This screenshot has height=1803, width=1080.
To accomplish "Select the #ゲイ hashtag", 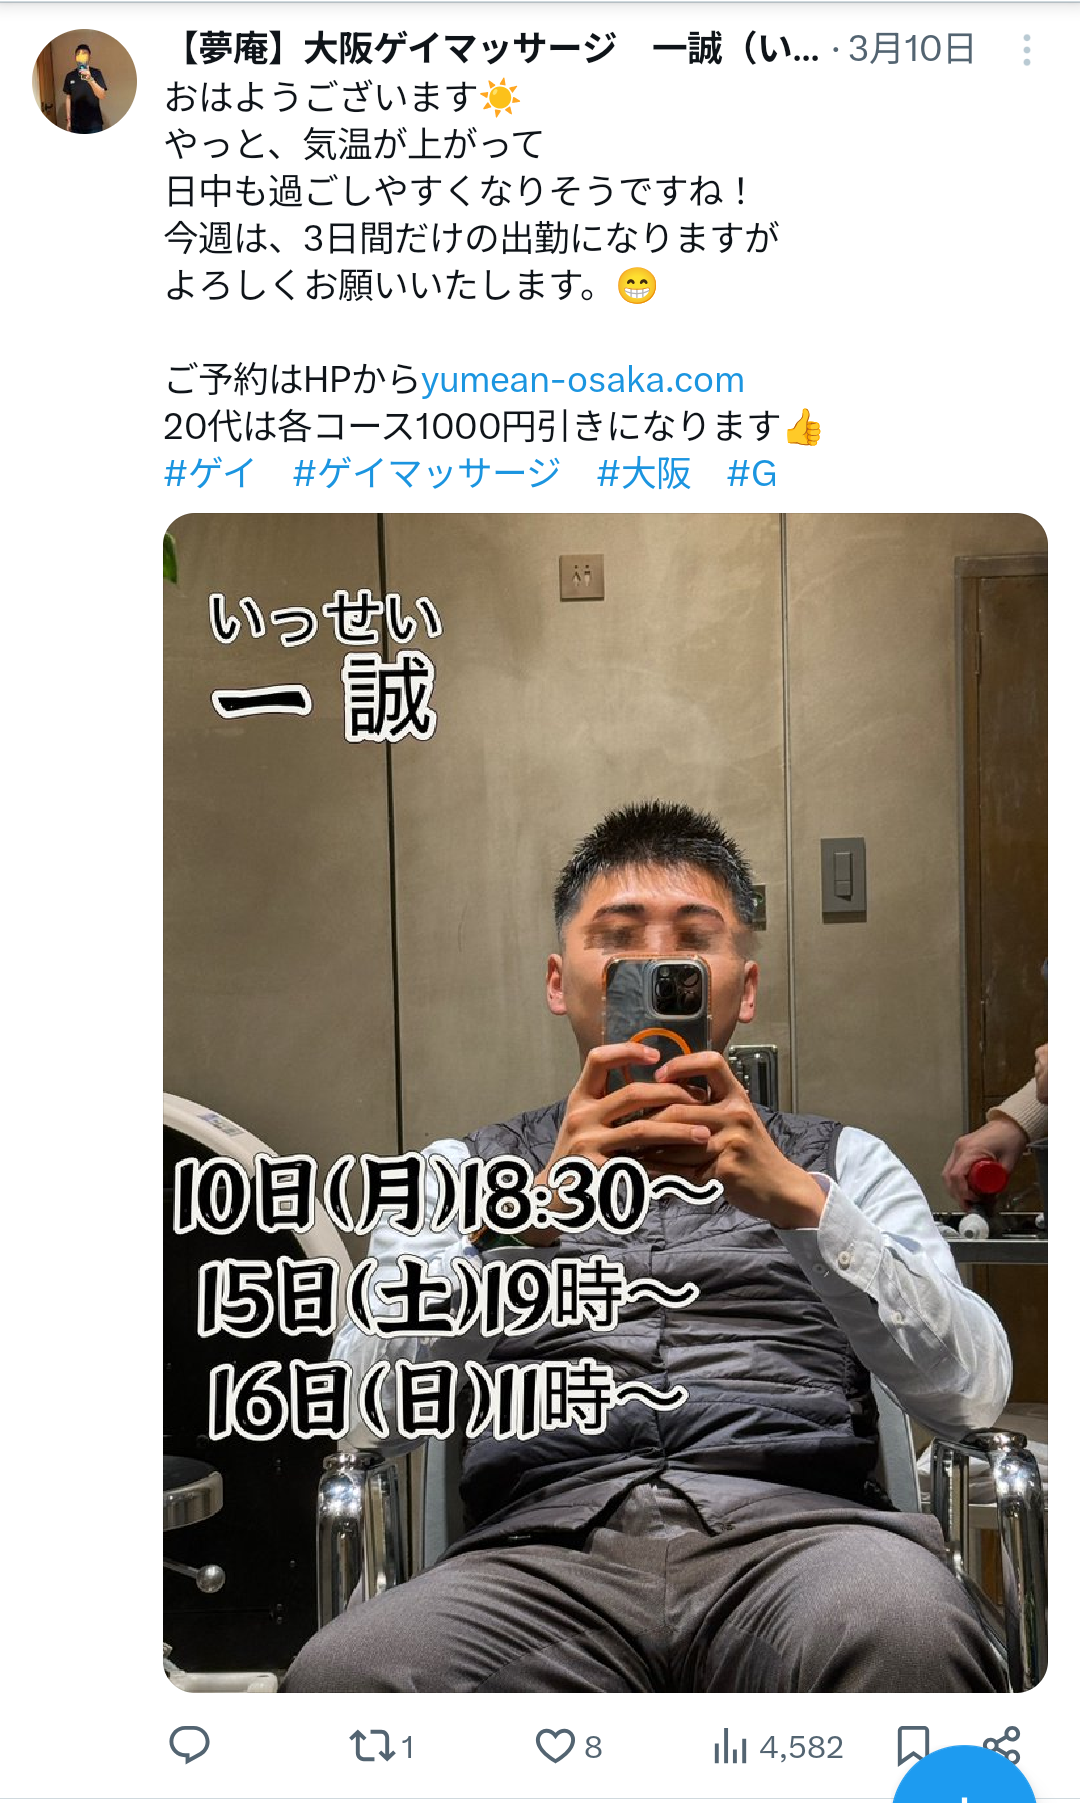I will coord(210,473).
